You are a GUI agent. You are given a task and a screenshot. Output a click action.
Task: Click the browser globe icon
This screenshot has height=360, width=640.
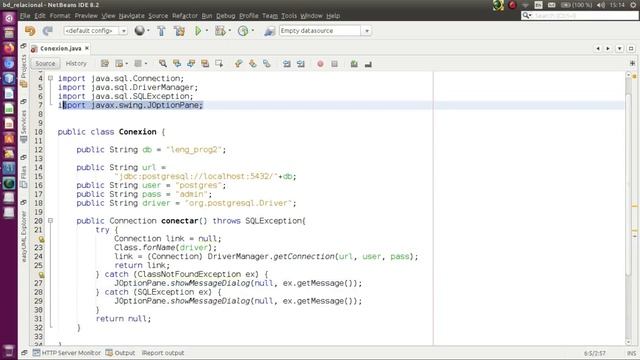tap(140, 31)
